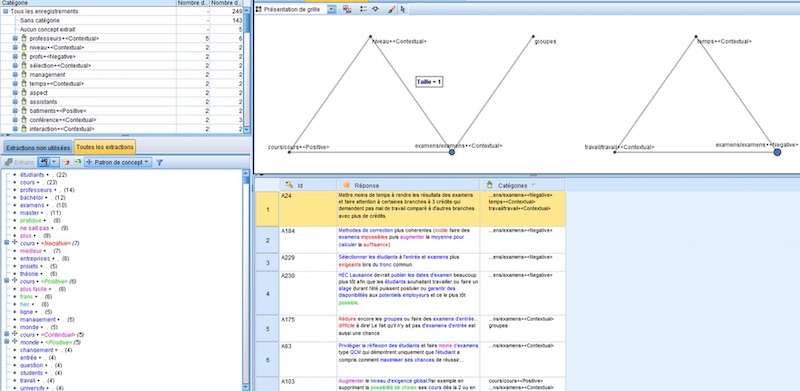Click the small icon next to Catégories header
This screenshot has height=391, width=800.
[534, 186]
